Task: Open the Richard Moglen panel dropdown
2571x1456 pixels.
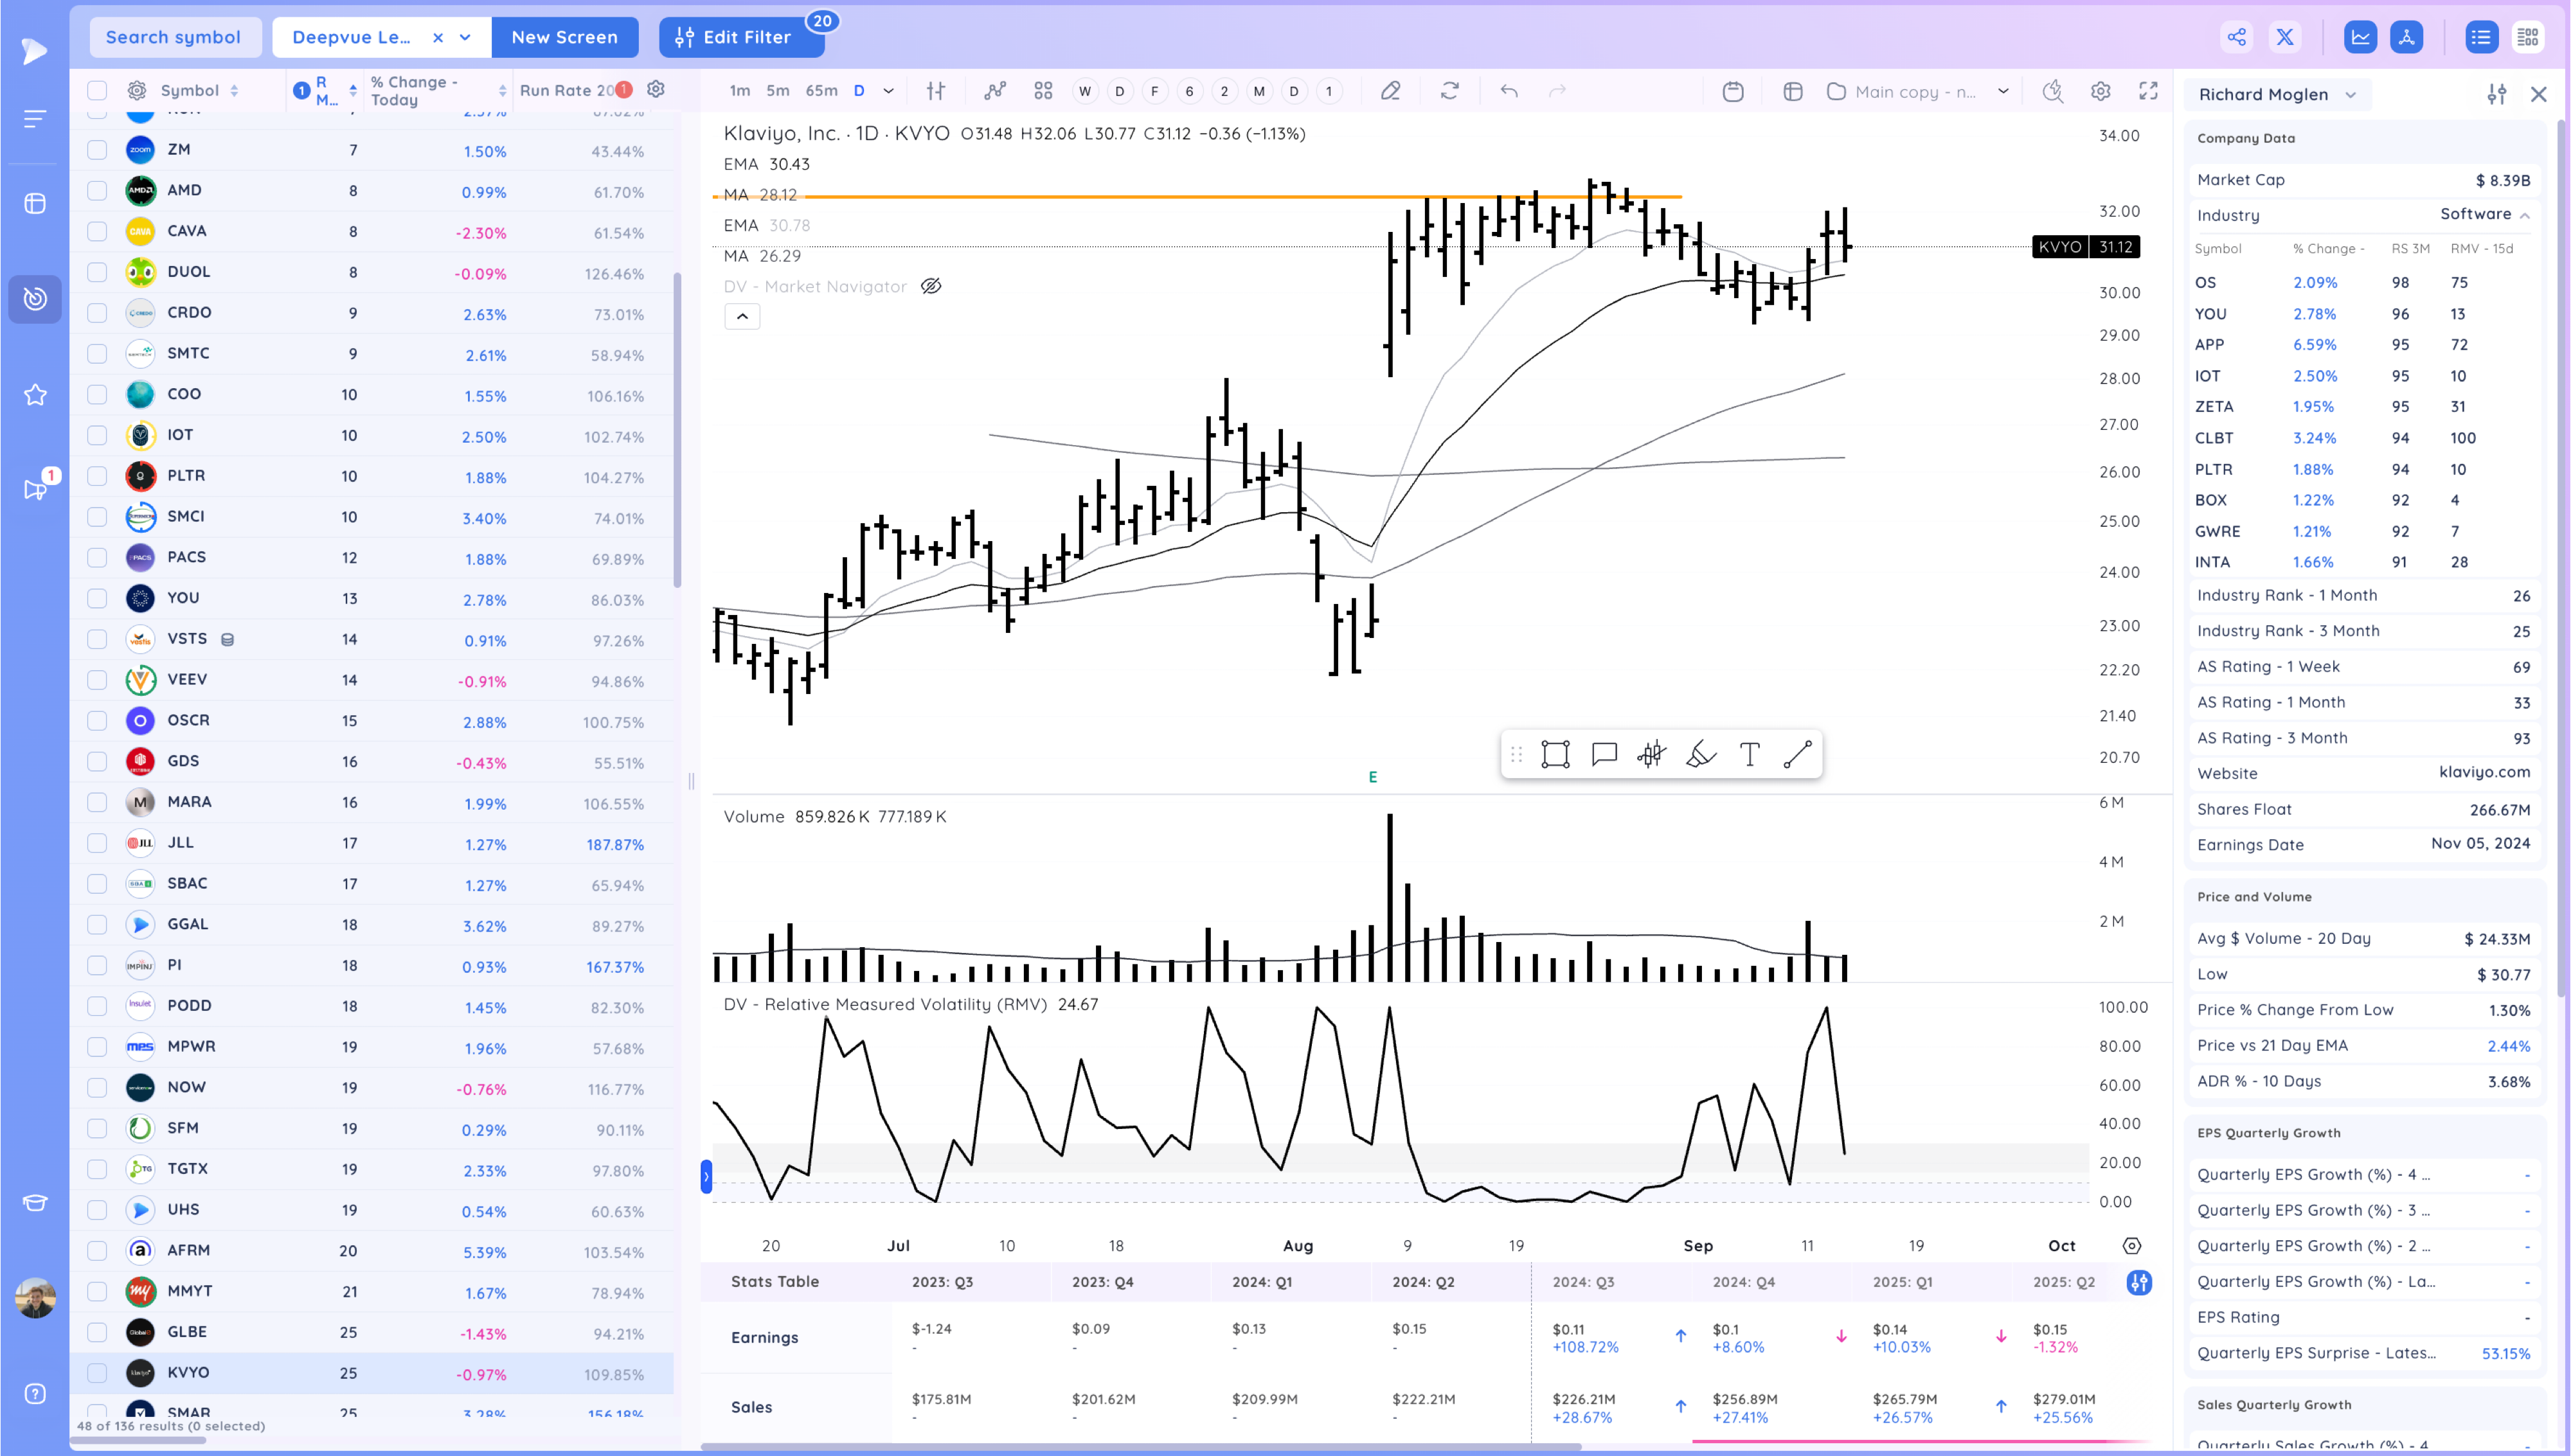Action: click(x=2350, y=95)
